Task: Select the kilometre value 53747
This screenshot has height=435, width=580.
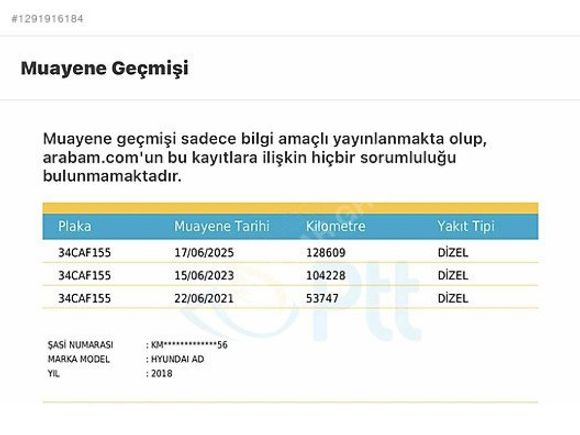Action: point(322,299)
